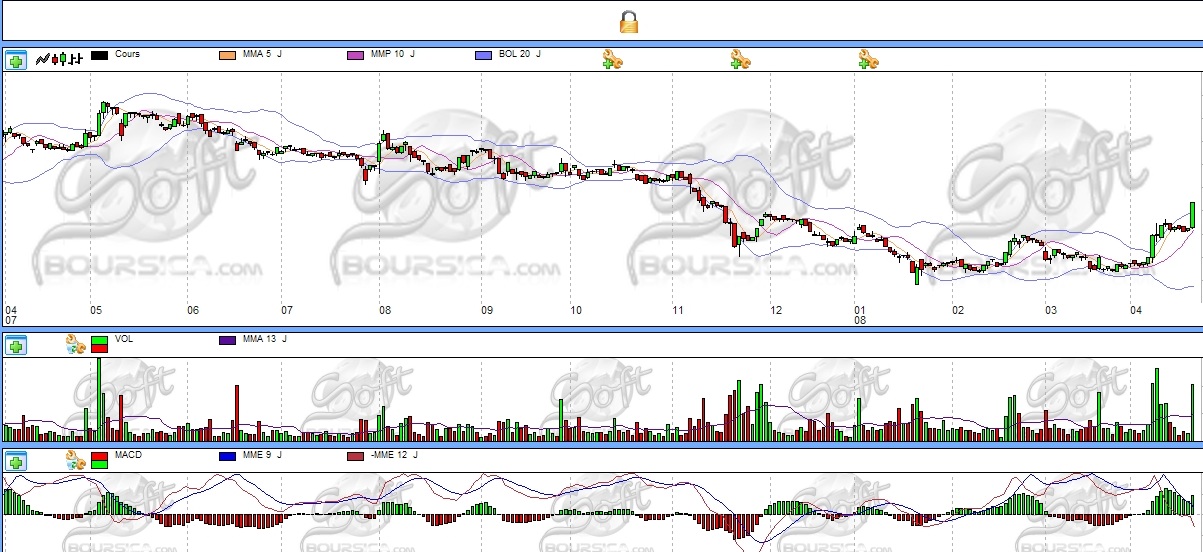Select the candlestick chart style icon
1203x552 pixels.
pos(59,60)
